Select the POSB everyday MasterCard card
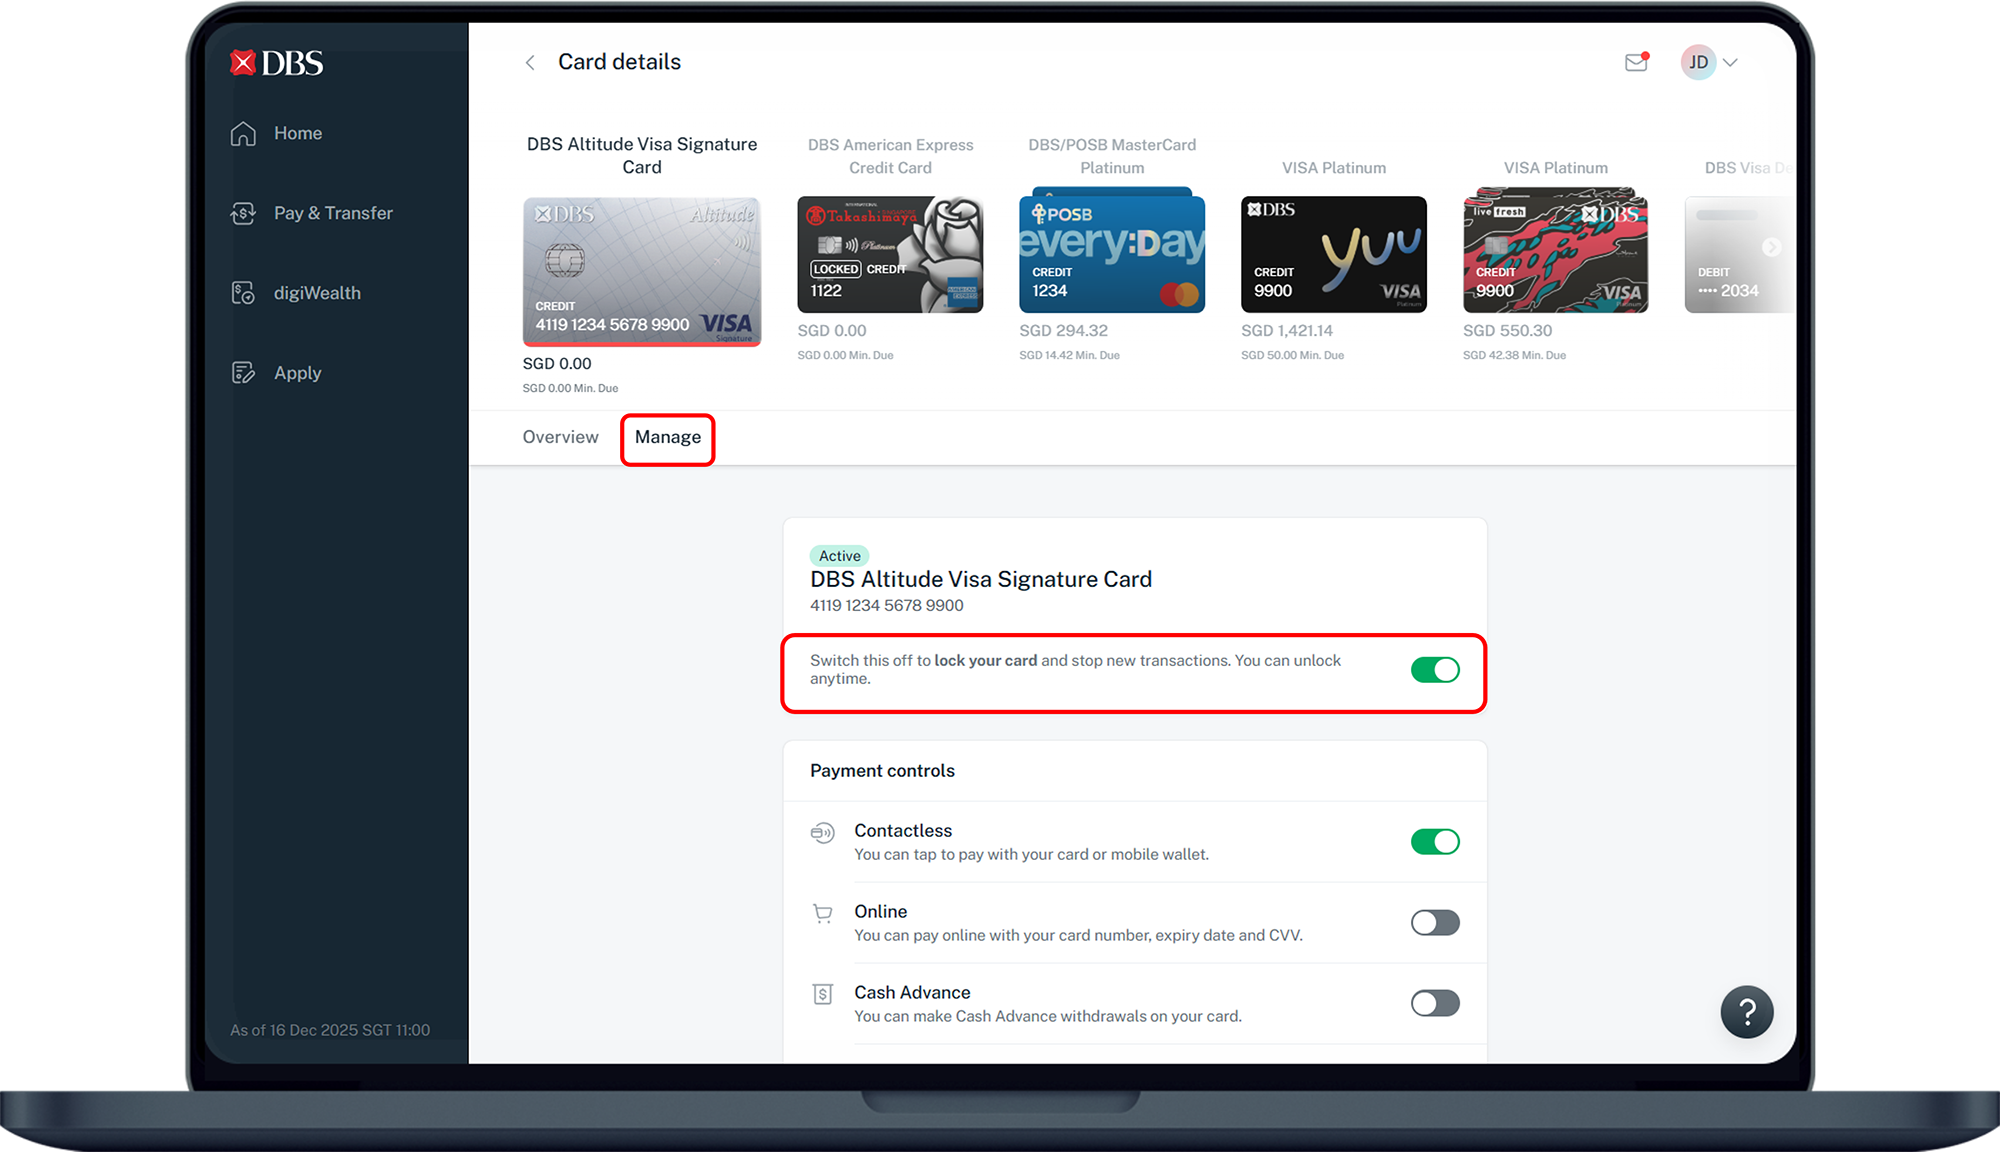 1111,252
